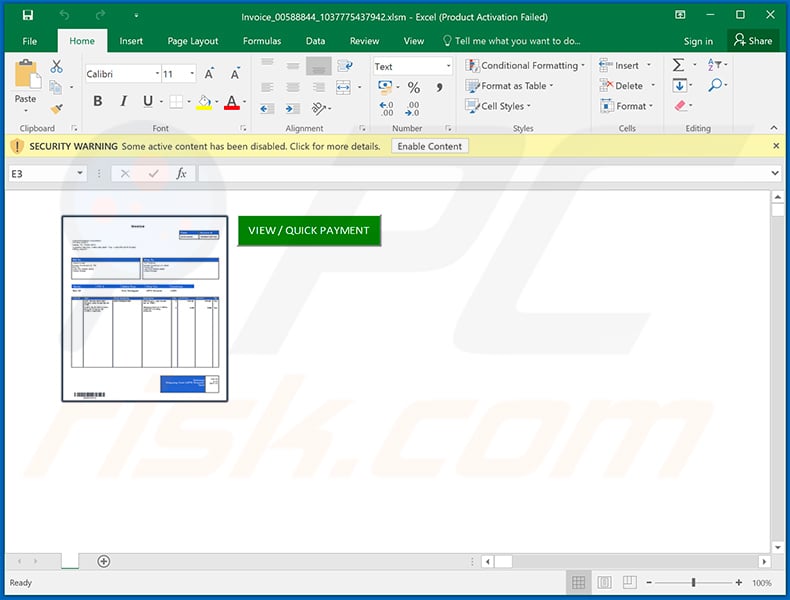Increase decimal places
This screenshot has width=790, height=600.
point(386,108)
